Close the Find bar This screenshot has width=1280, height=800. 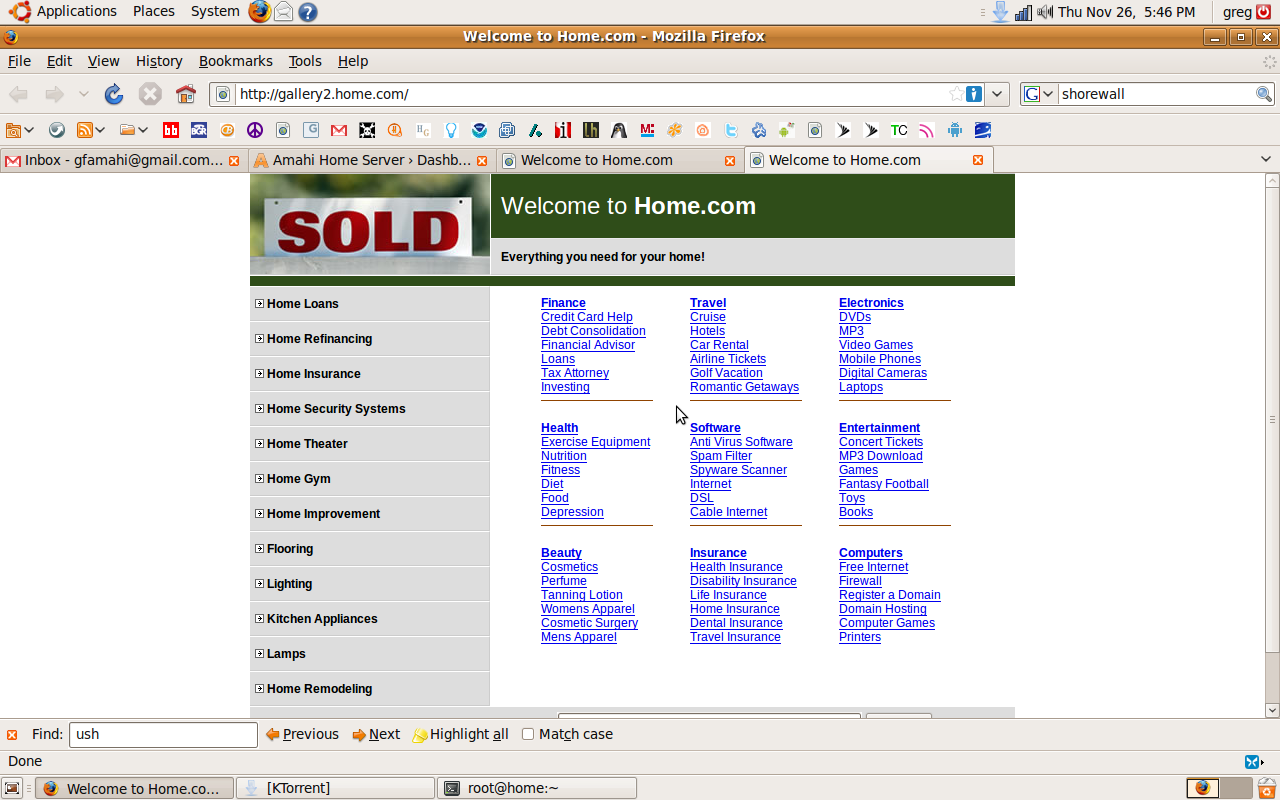click(12, 734)
